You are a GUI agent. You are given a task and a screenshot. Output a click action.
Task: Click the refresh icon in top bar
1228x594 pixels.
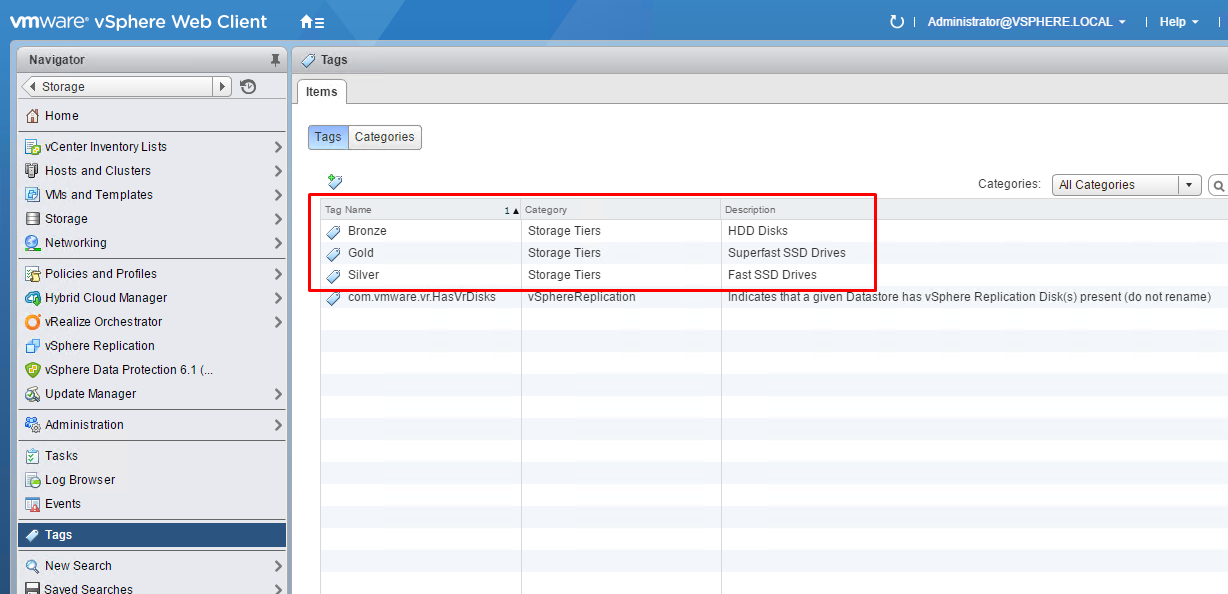pos(897,22)
